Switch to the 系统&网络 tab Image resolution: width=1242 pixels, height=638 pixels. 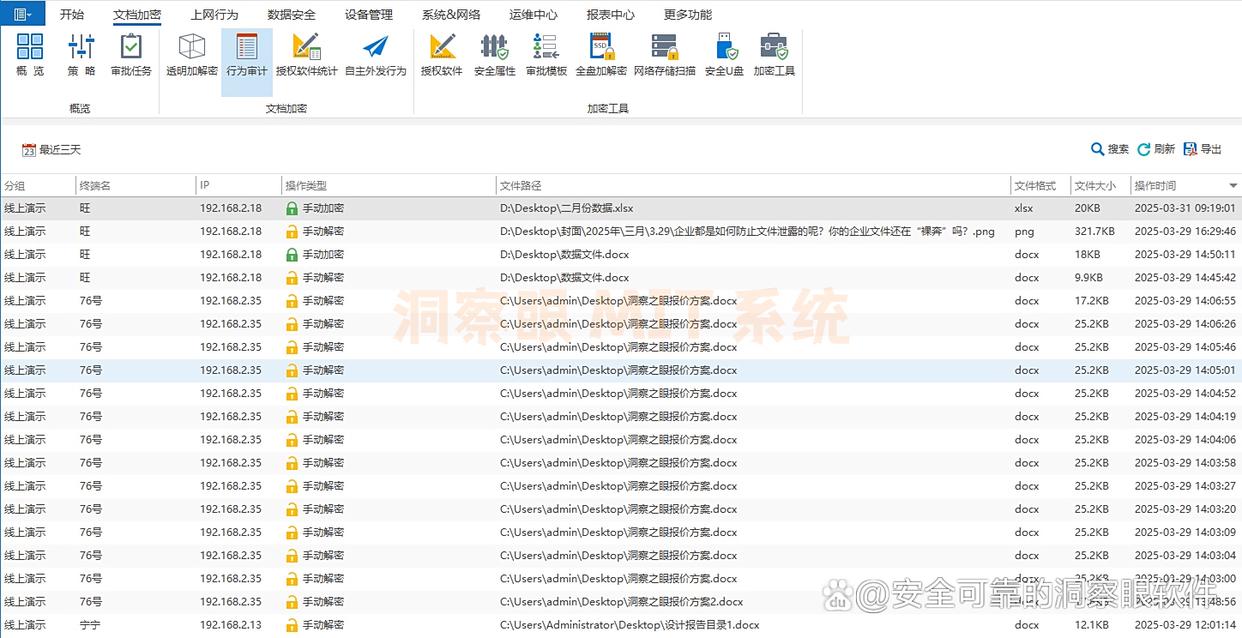click(451, 15)
